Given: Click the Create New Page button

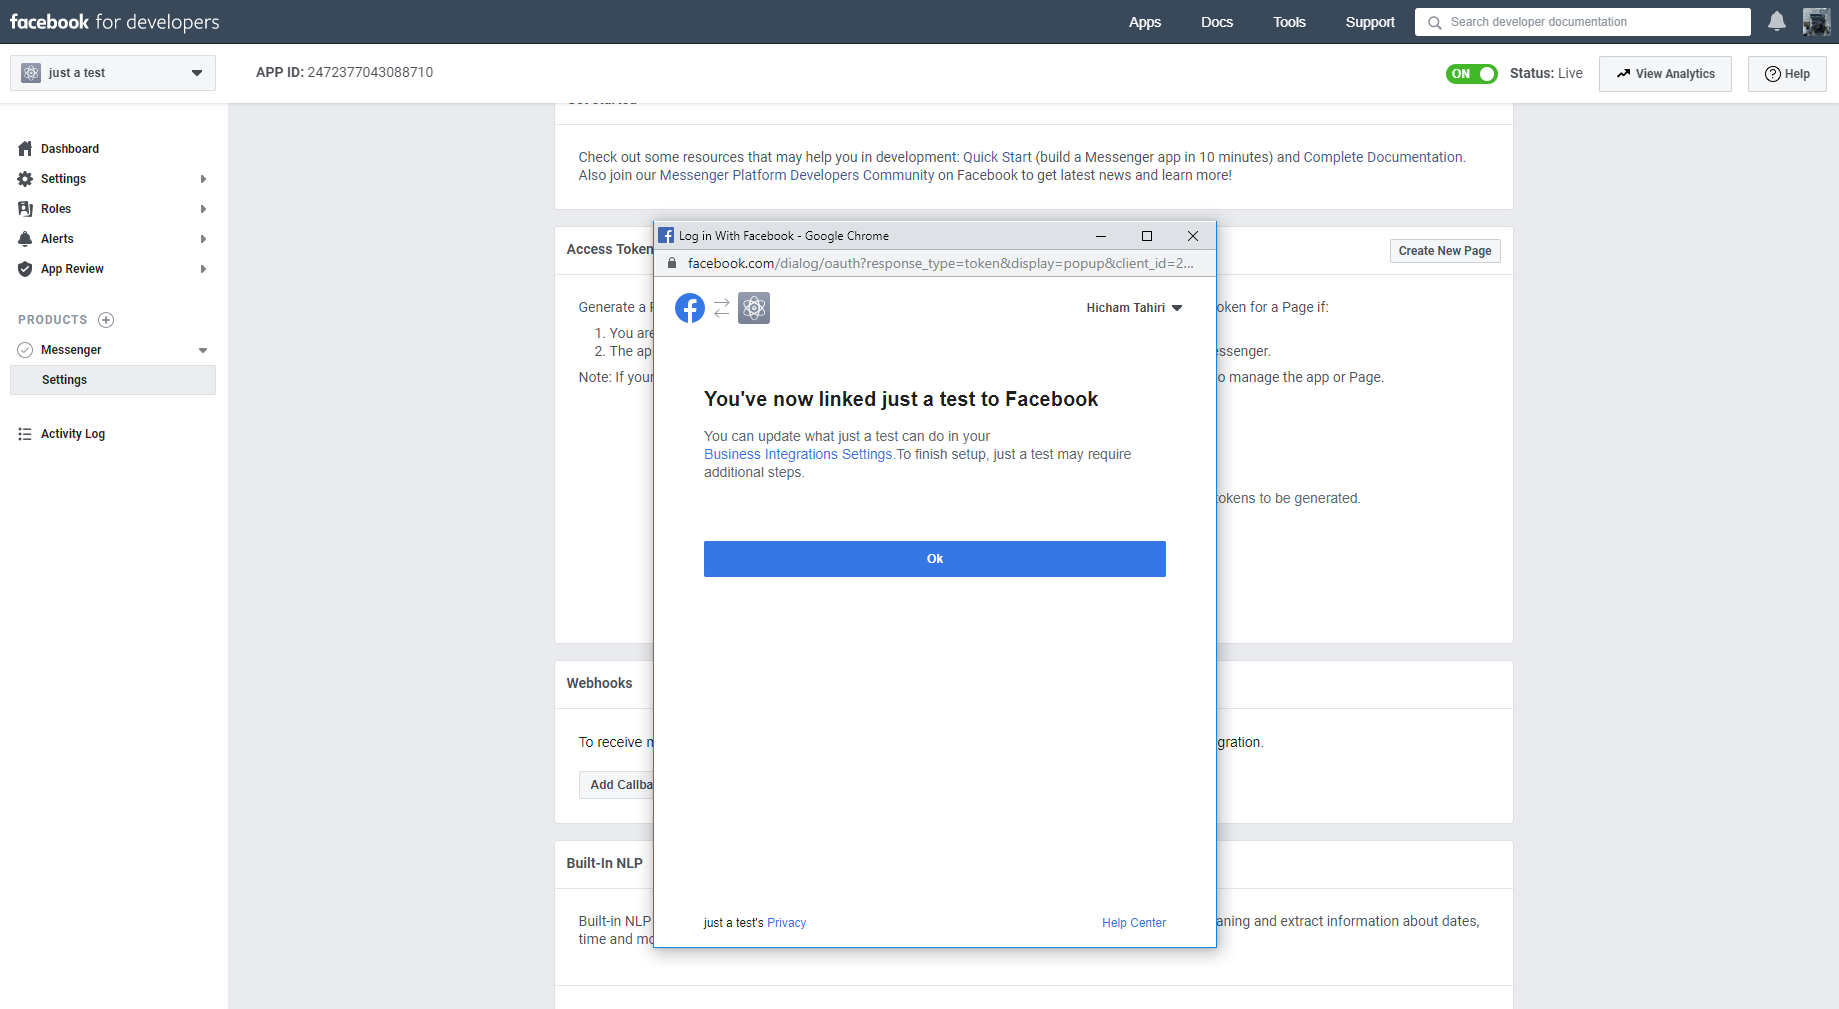Looking at the screenshot, I should click(1445, 251).
